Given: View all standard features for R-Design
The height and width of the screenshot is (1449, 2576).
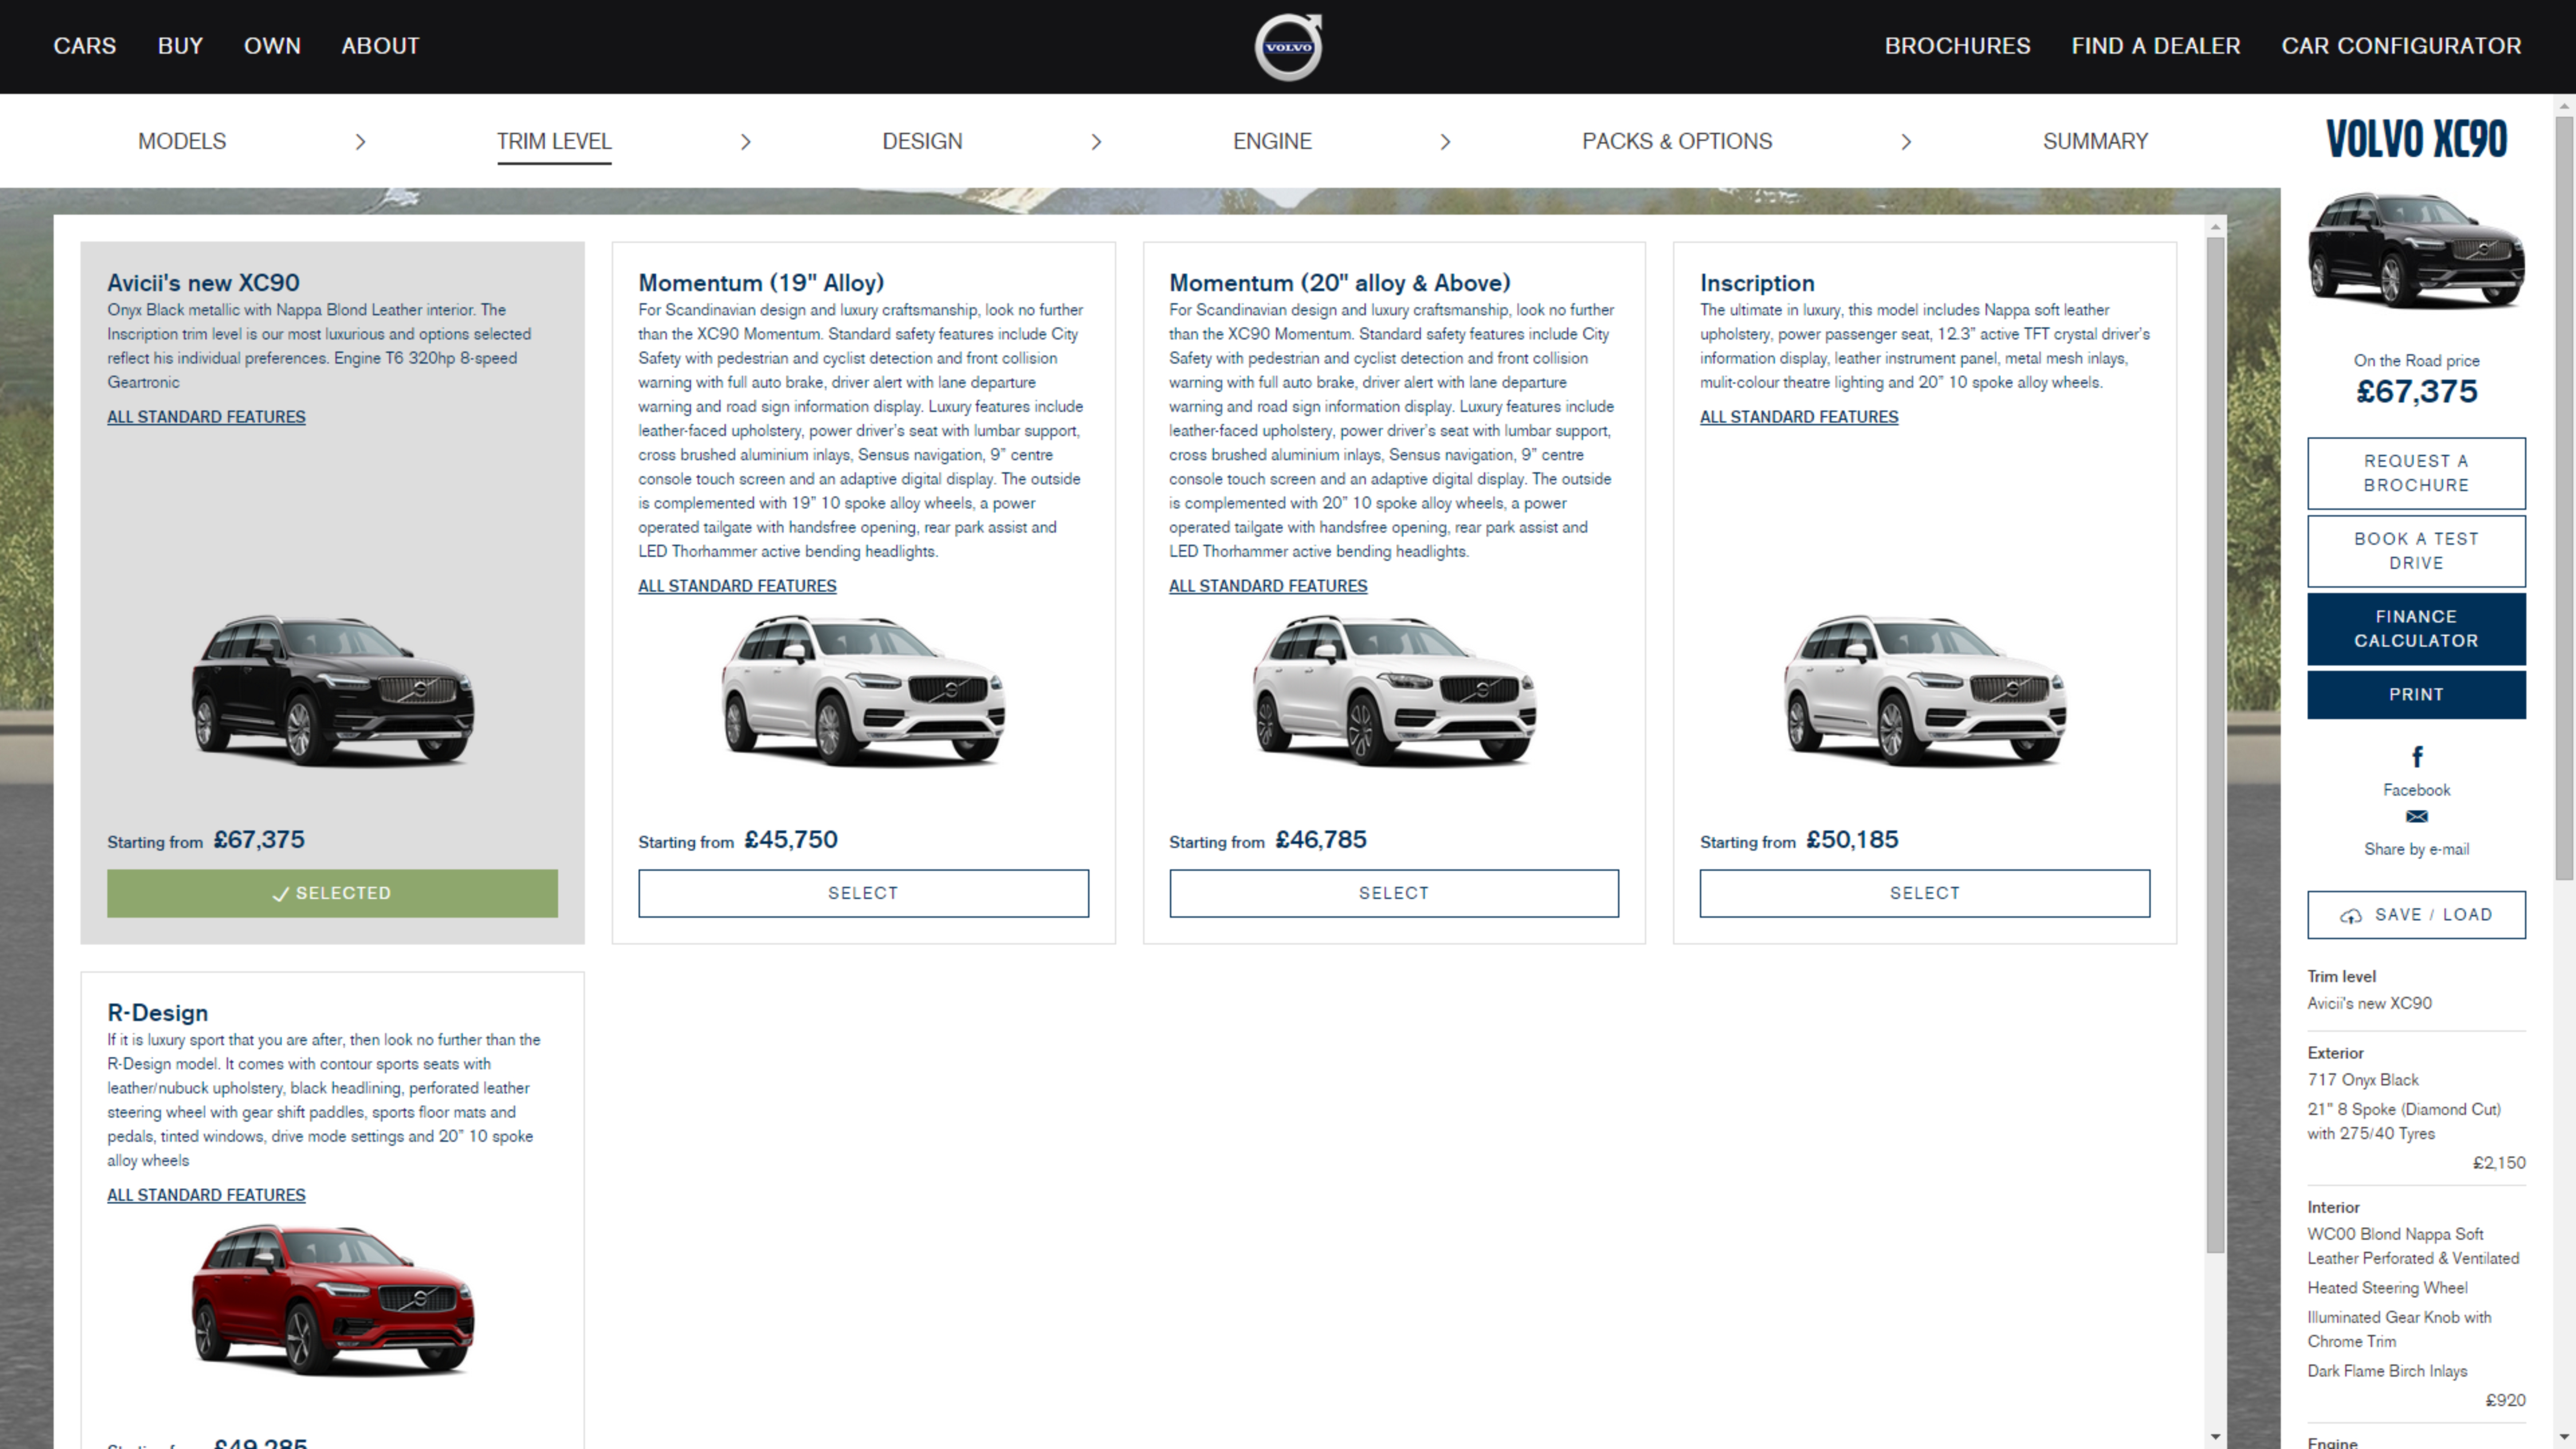Looking at the screenshot, I should coord(206,1195).
